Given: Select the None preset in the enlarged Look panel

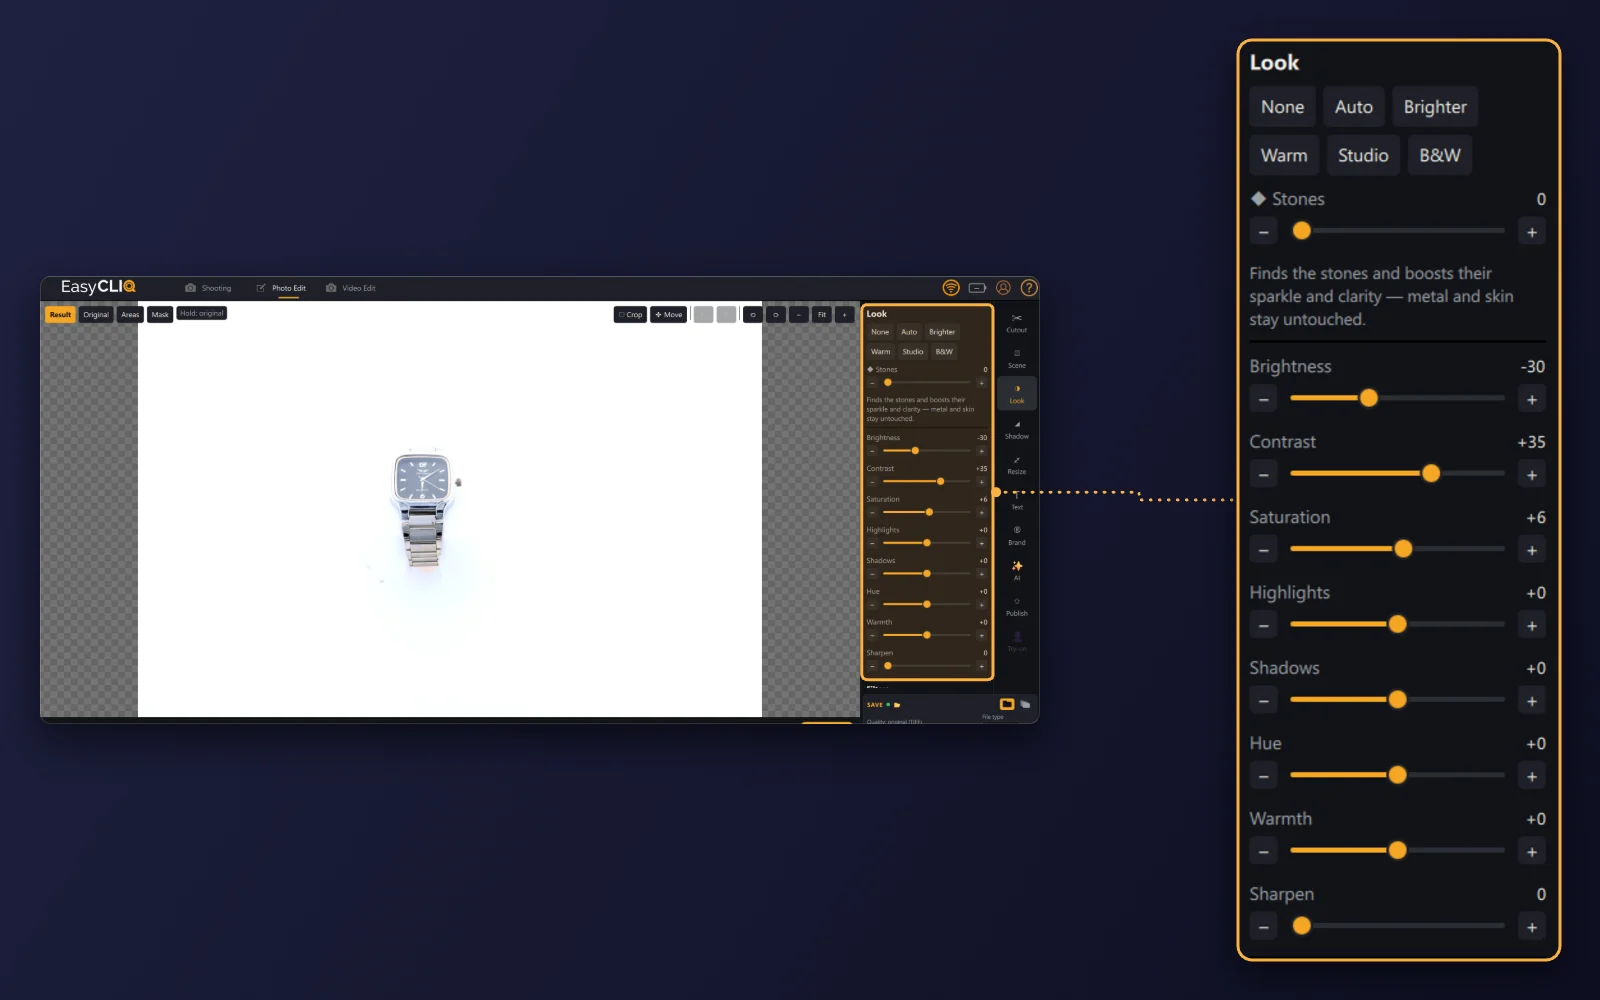Looking at the screenshot, I should (1282, 107).
